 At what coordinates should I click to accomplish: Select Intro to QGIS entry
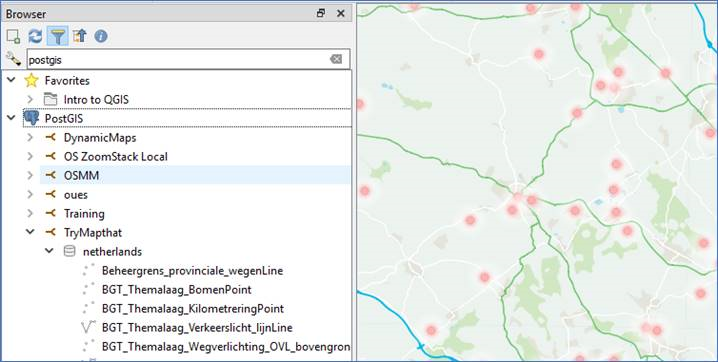(x=96, y=99)
